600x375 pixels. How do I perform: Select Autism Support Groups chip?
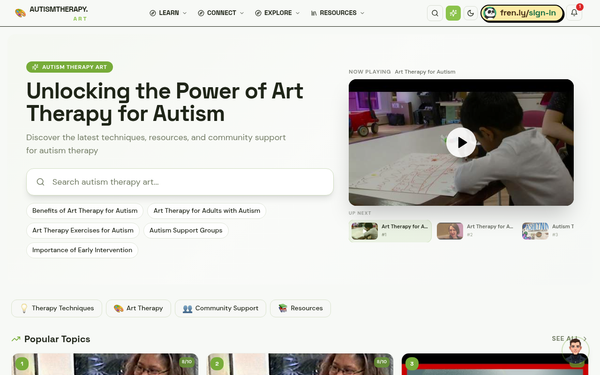tap(186, 230)
